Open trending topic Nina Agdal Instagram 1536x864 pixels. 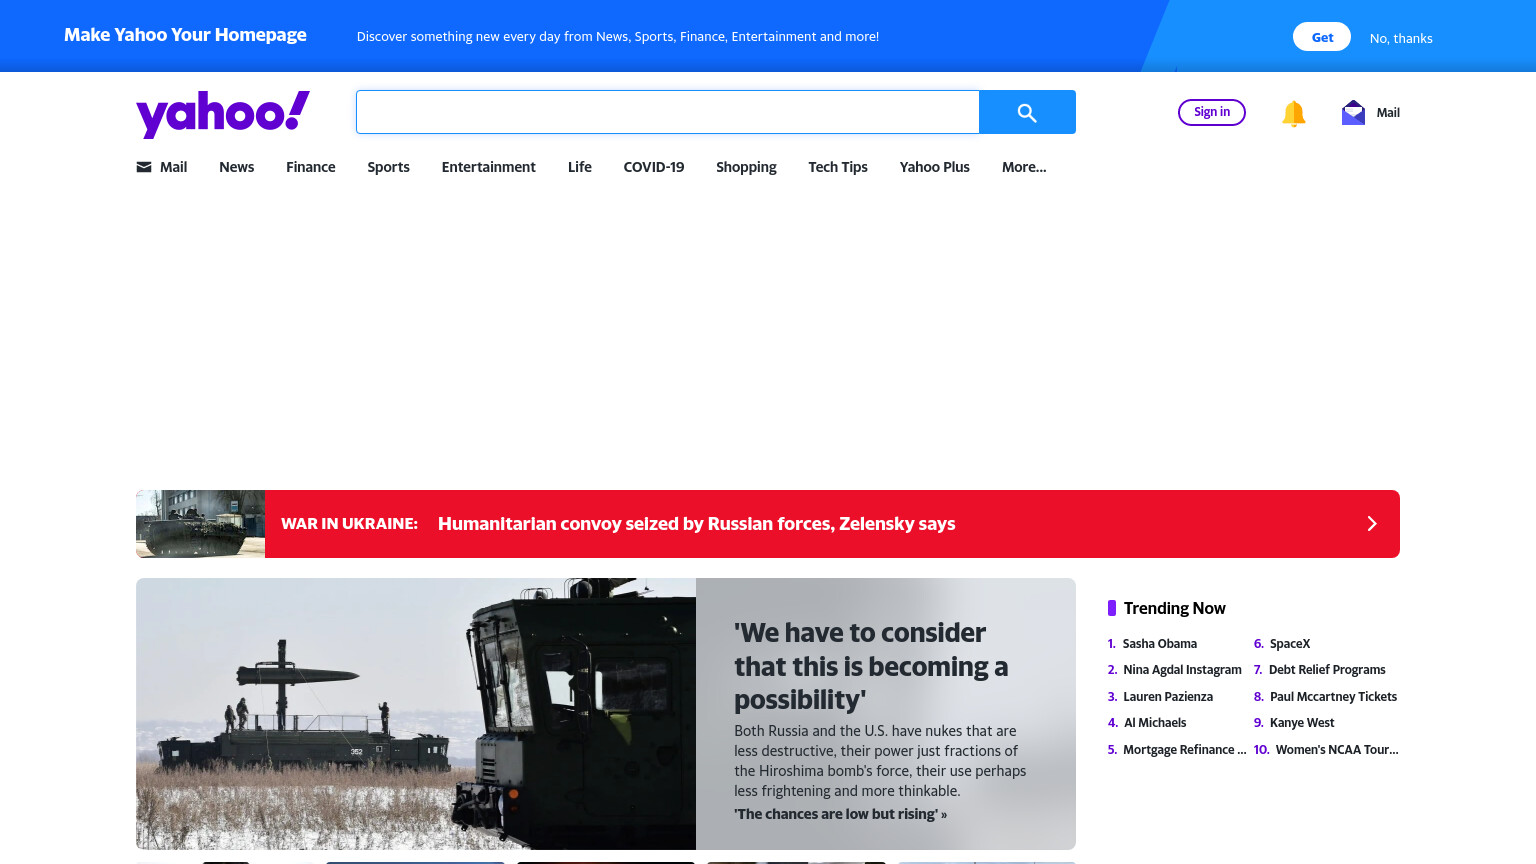point(1182,670)
